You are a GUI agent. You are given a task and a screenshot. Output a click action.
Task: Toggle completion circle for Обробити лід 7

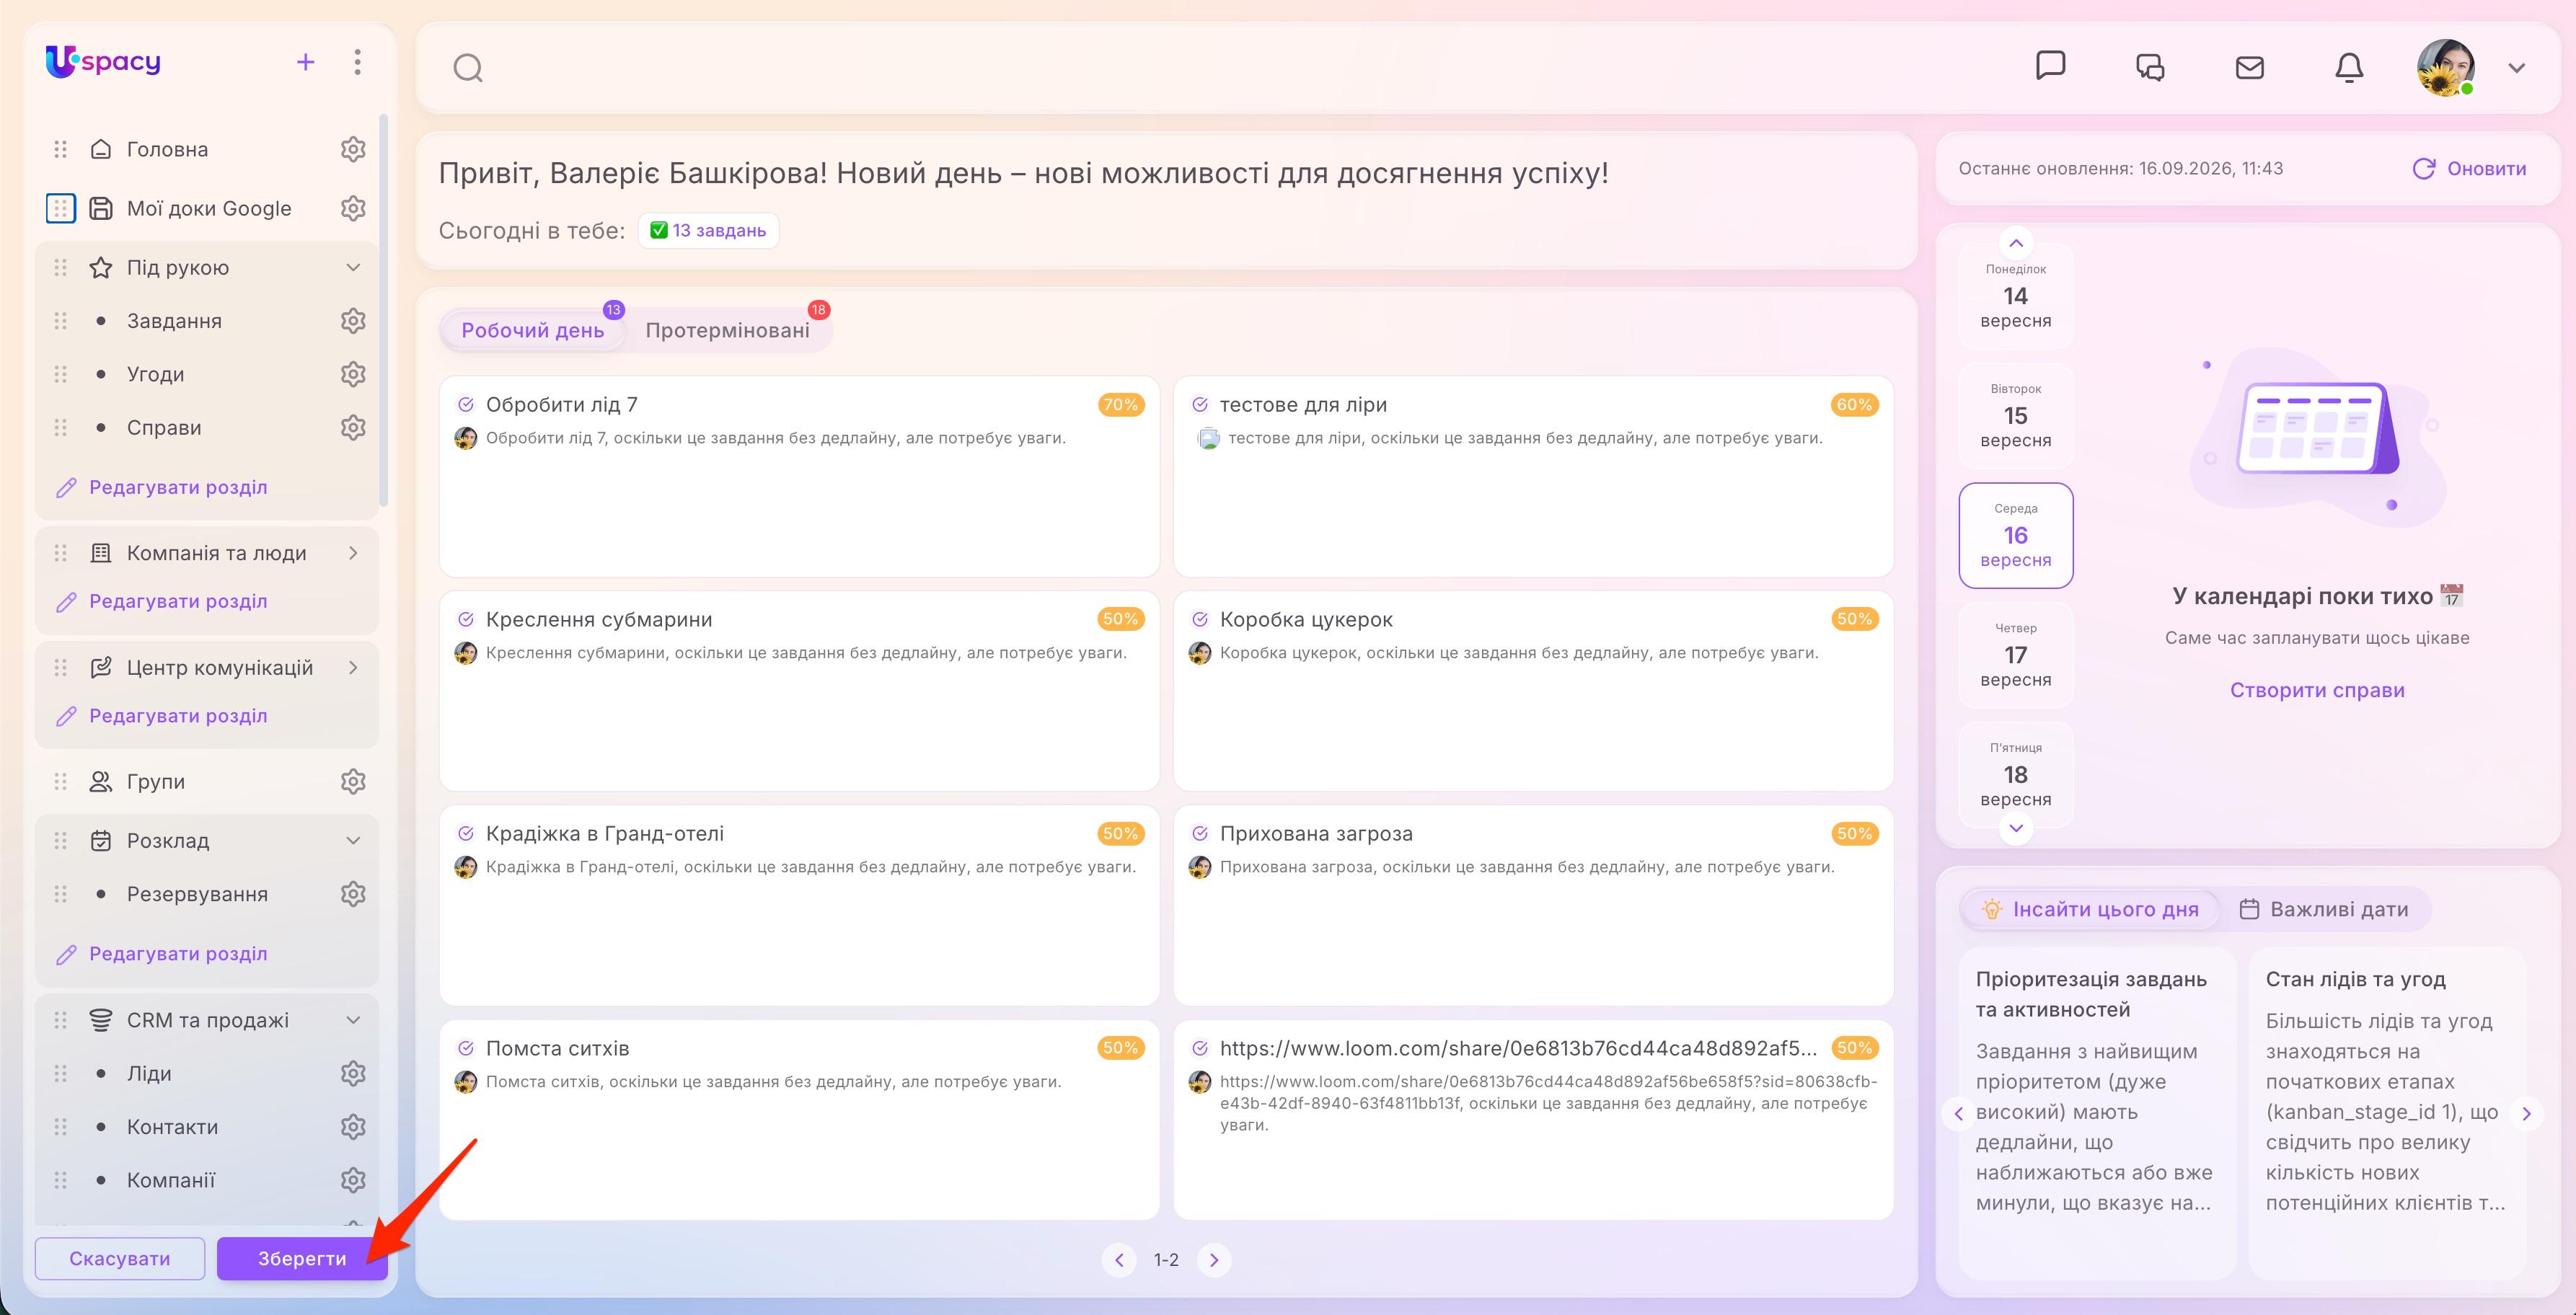point(466,404)
